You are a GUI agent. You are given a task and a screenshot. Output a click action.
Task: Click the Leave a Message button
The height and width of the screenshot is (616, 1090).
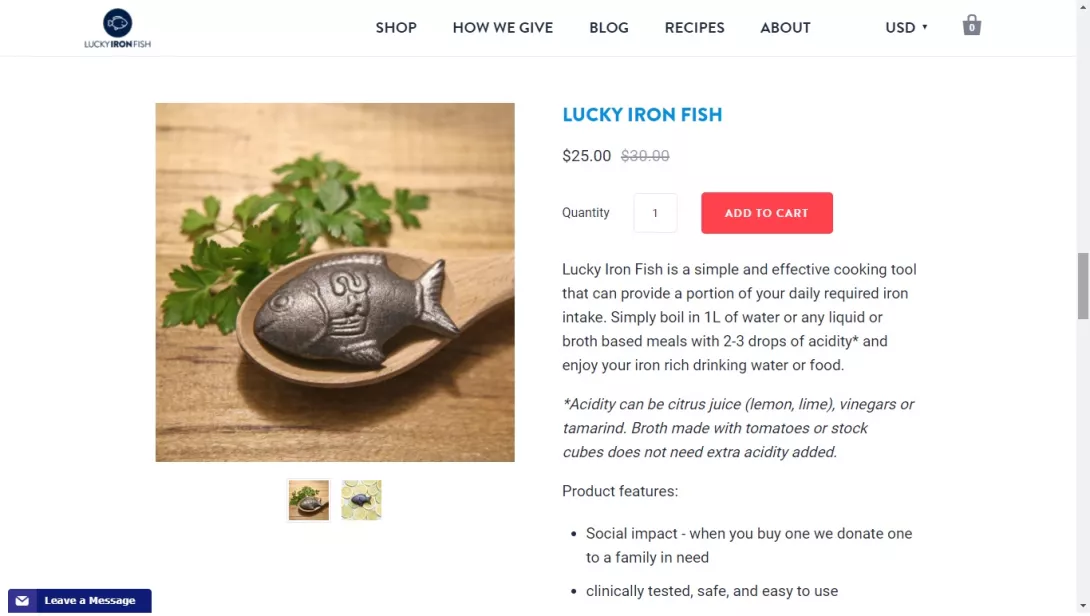80,601
